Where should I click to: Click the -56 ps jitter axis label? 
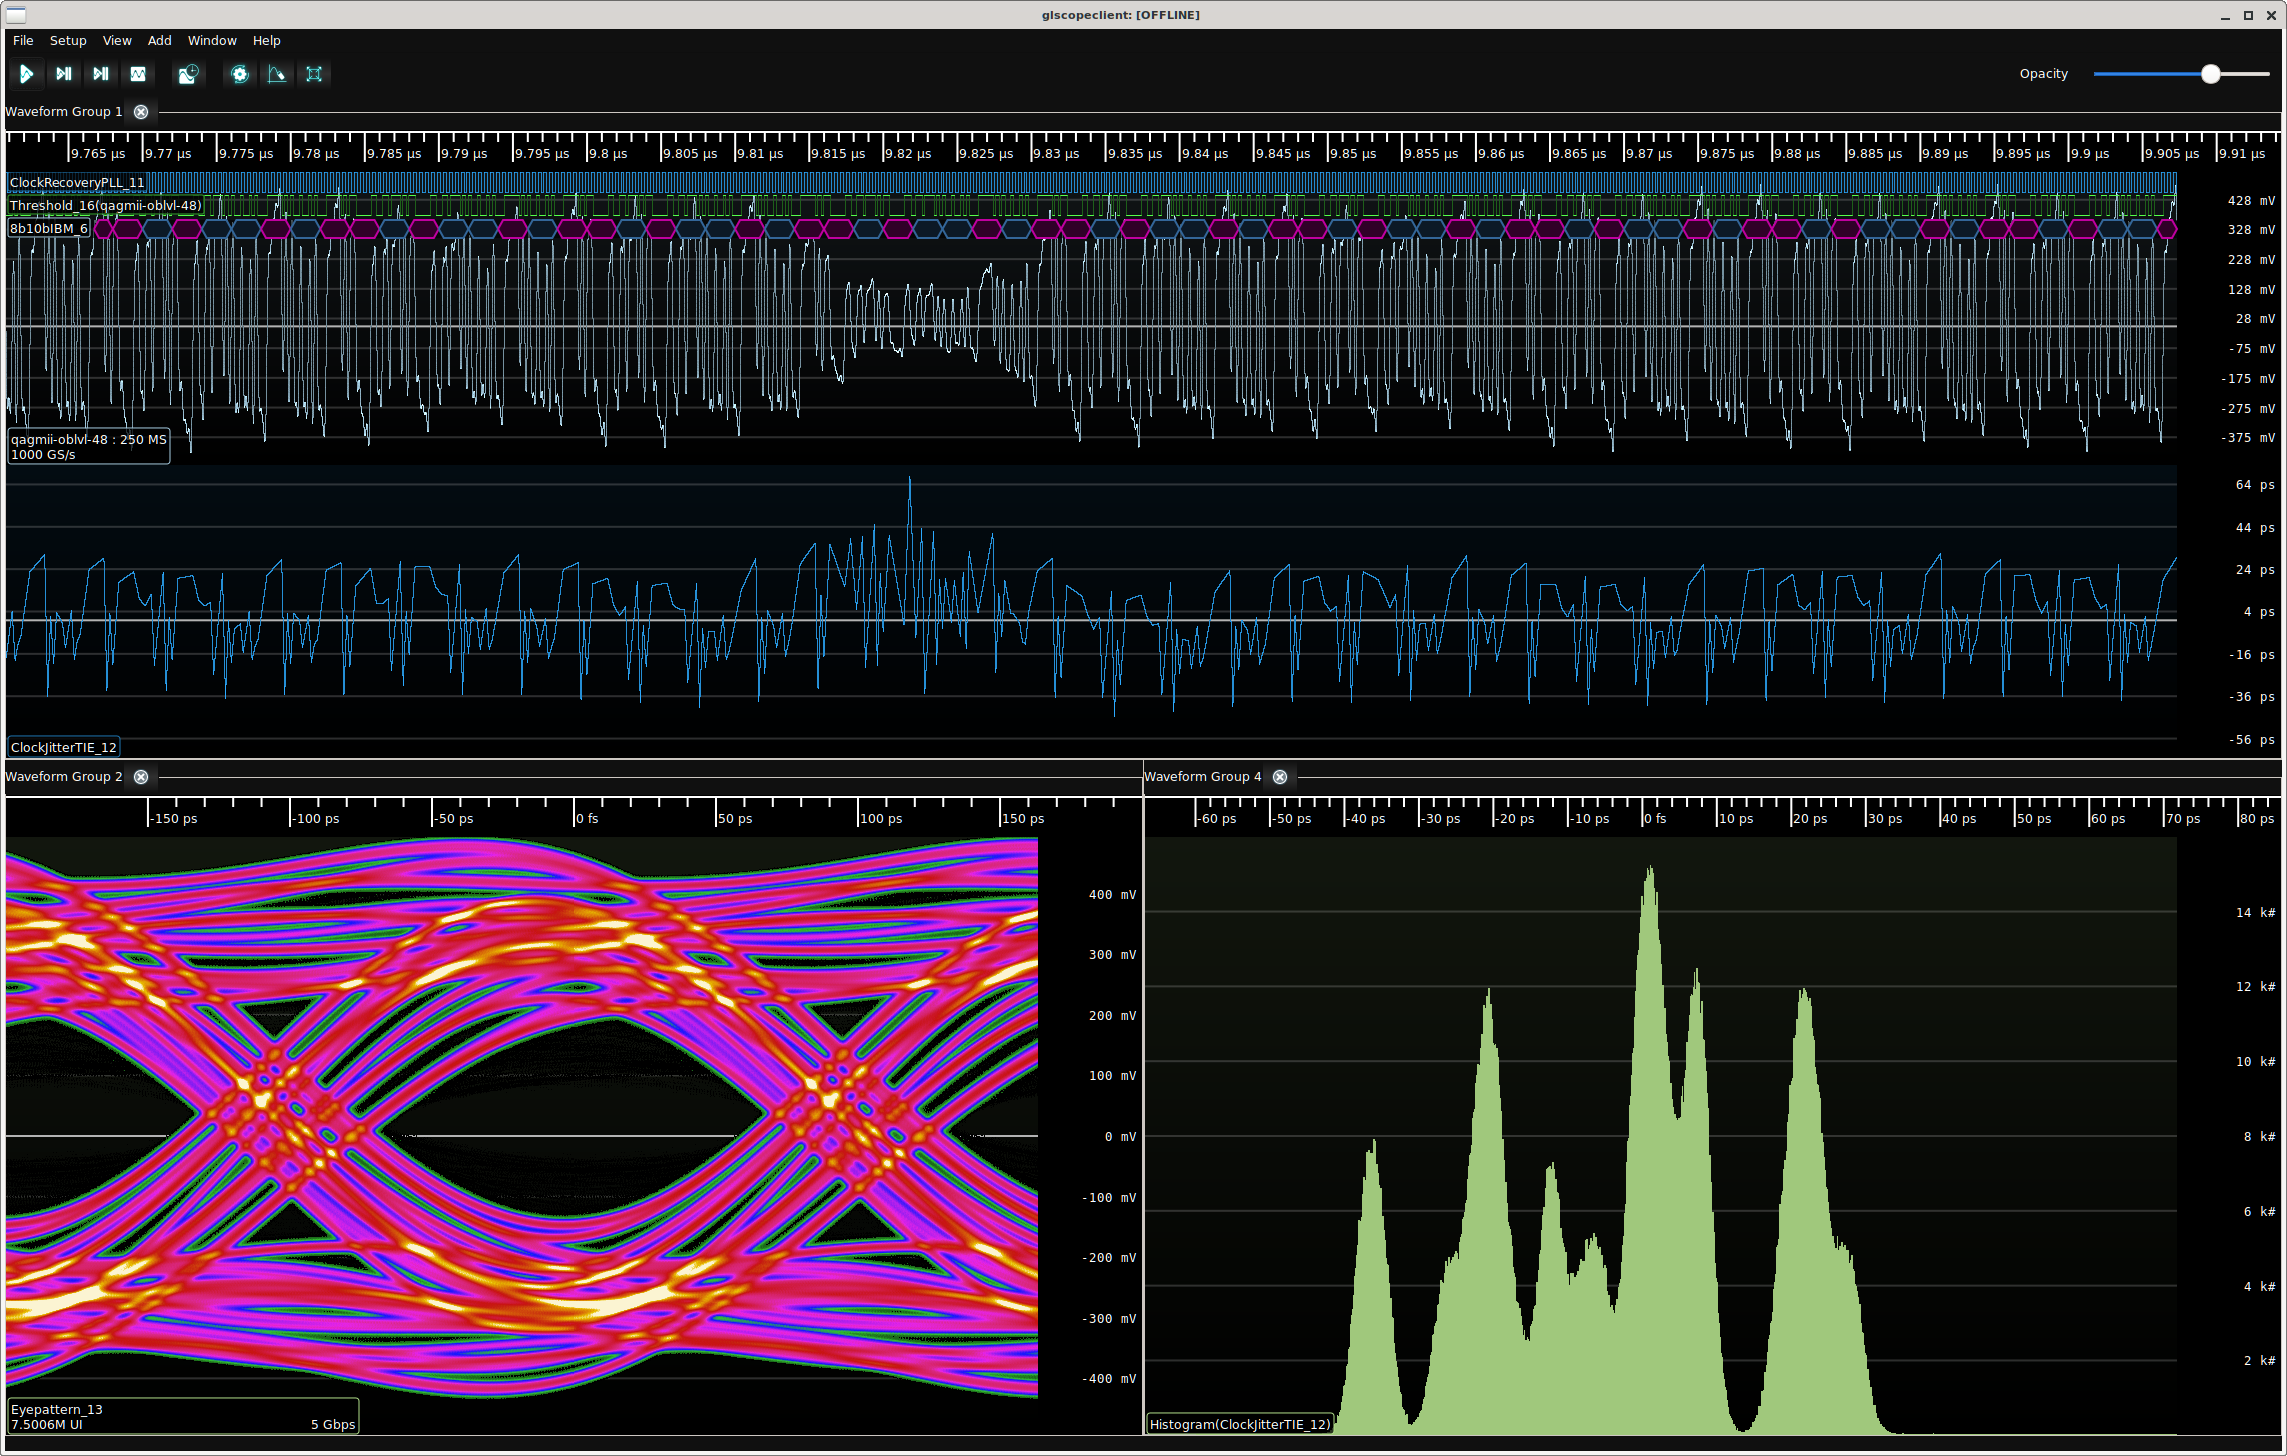(2252, 740)
